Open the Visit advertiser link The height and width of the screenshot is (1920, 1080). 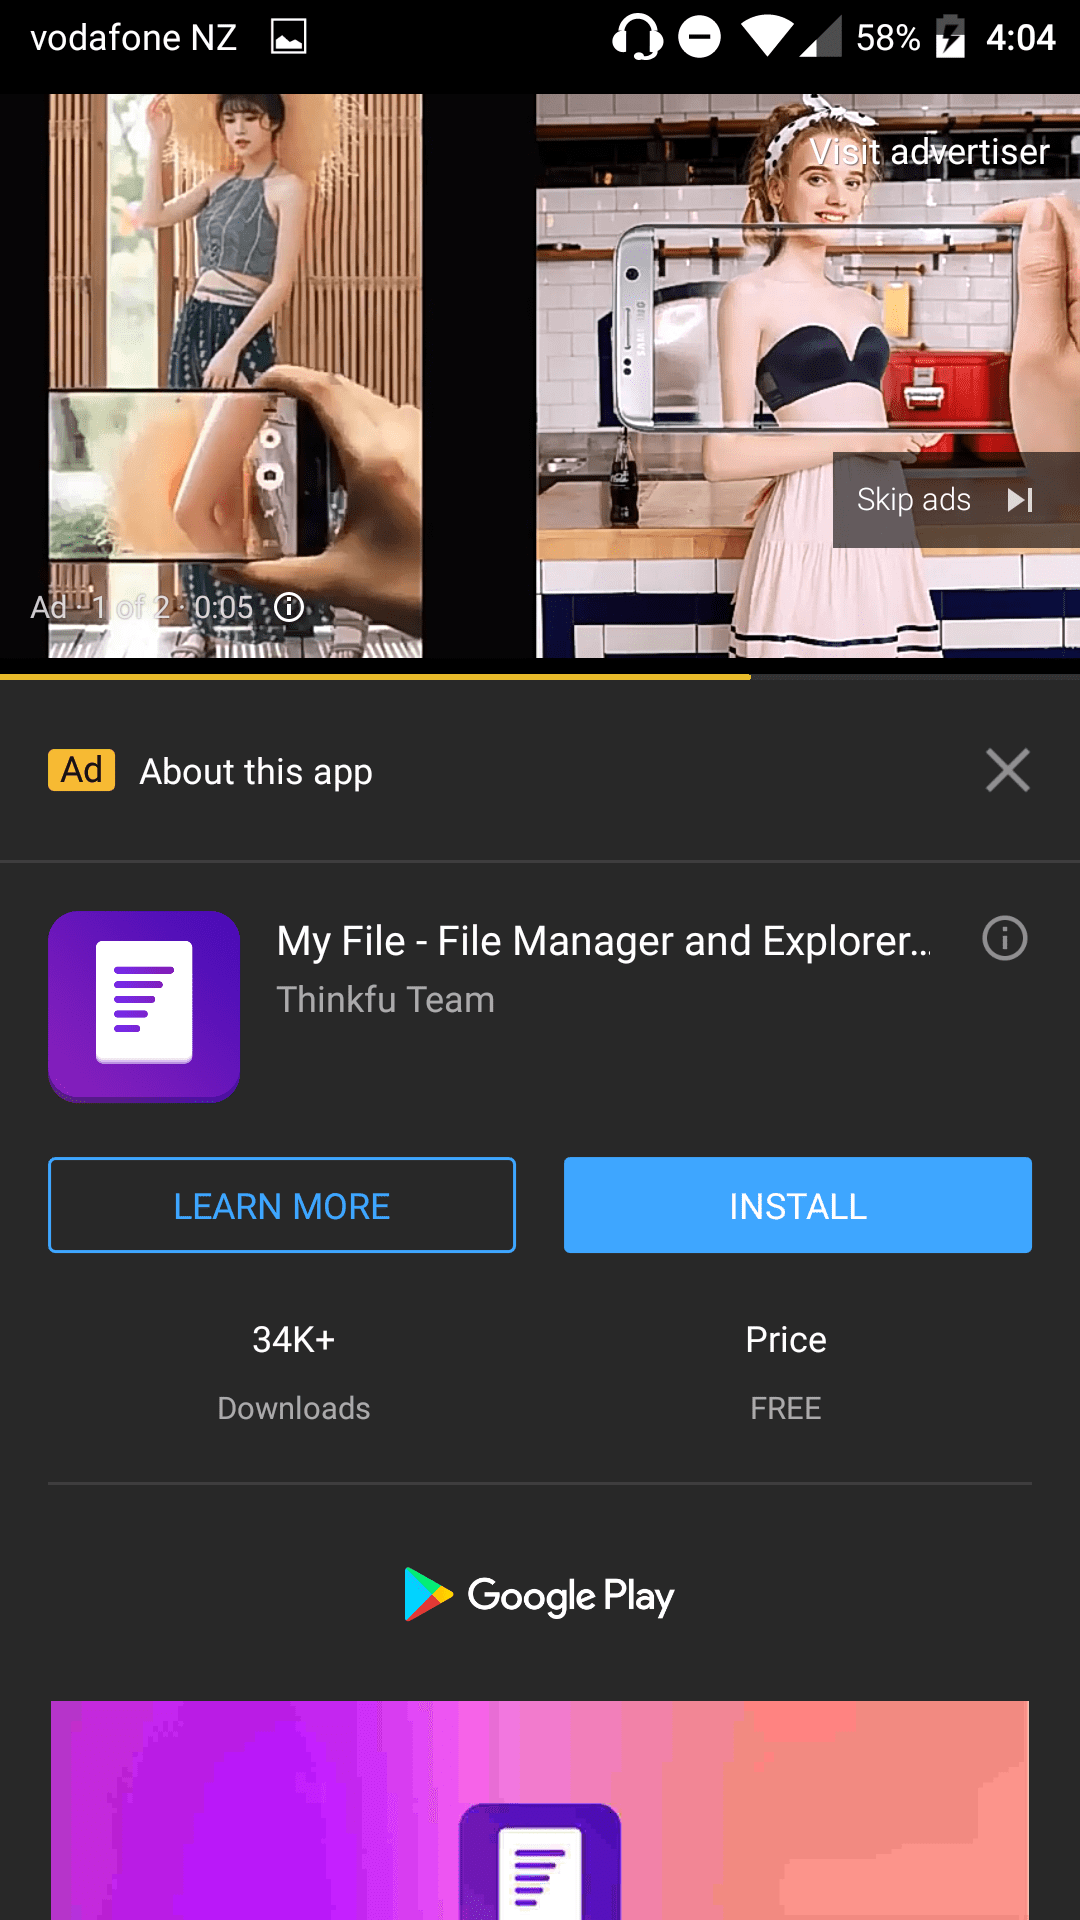(929, 152)
